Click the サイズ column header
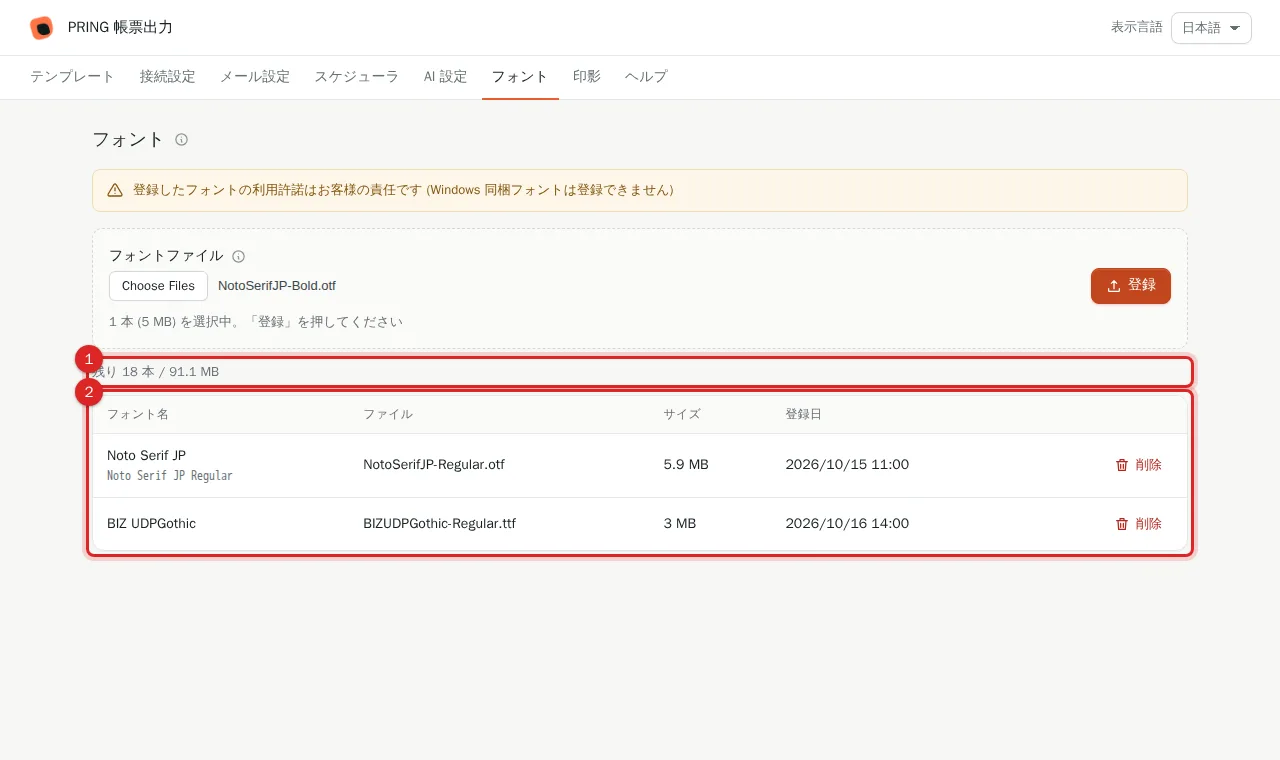The width and height of the screenshot is (1280, 760). 682,414
